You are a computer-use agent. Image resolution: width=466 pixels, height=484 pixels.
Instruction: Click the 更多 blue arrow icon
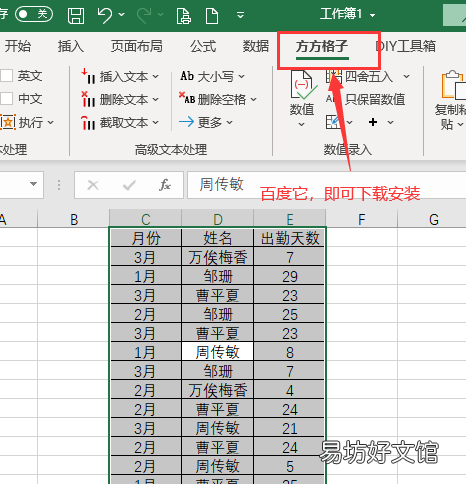click(x=186, y=122)
